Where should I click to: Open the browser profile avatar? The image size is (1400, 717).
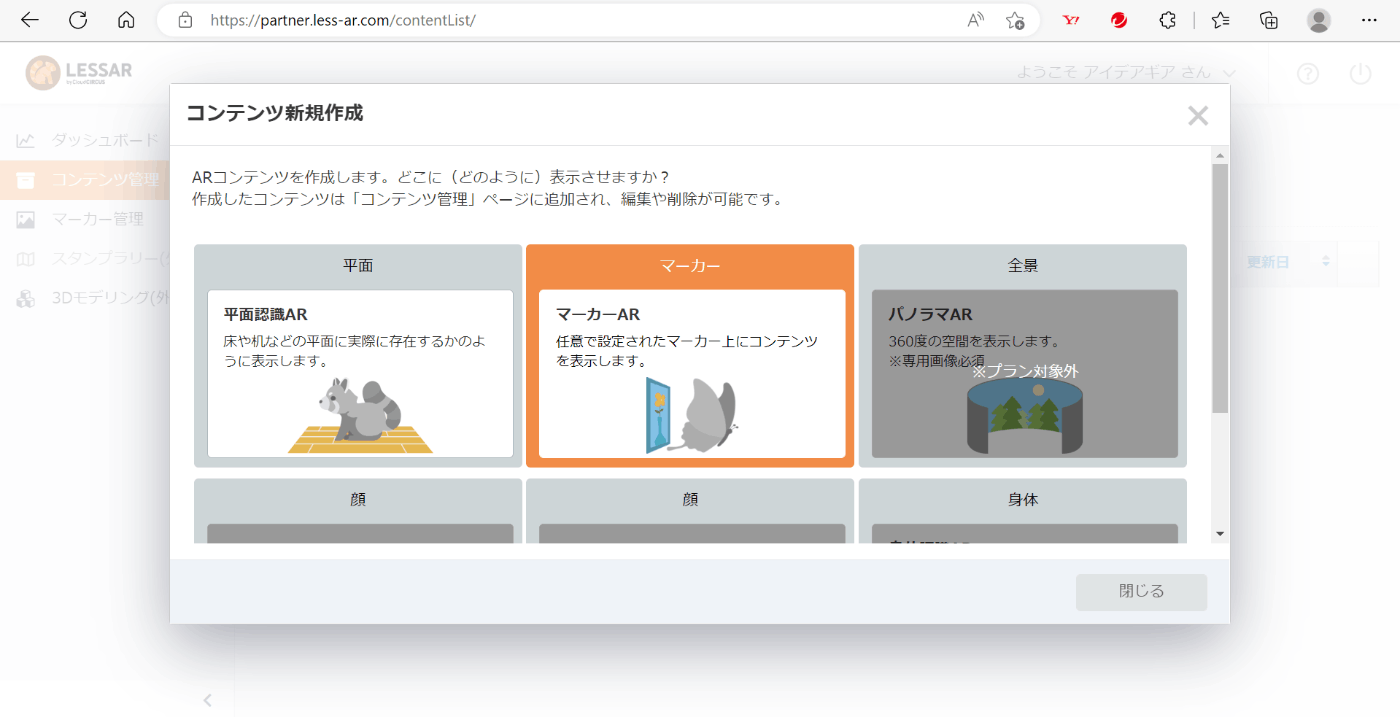point(1319,20)
